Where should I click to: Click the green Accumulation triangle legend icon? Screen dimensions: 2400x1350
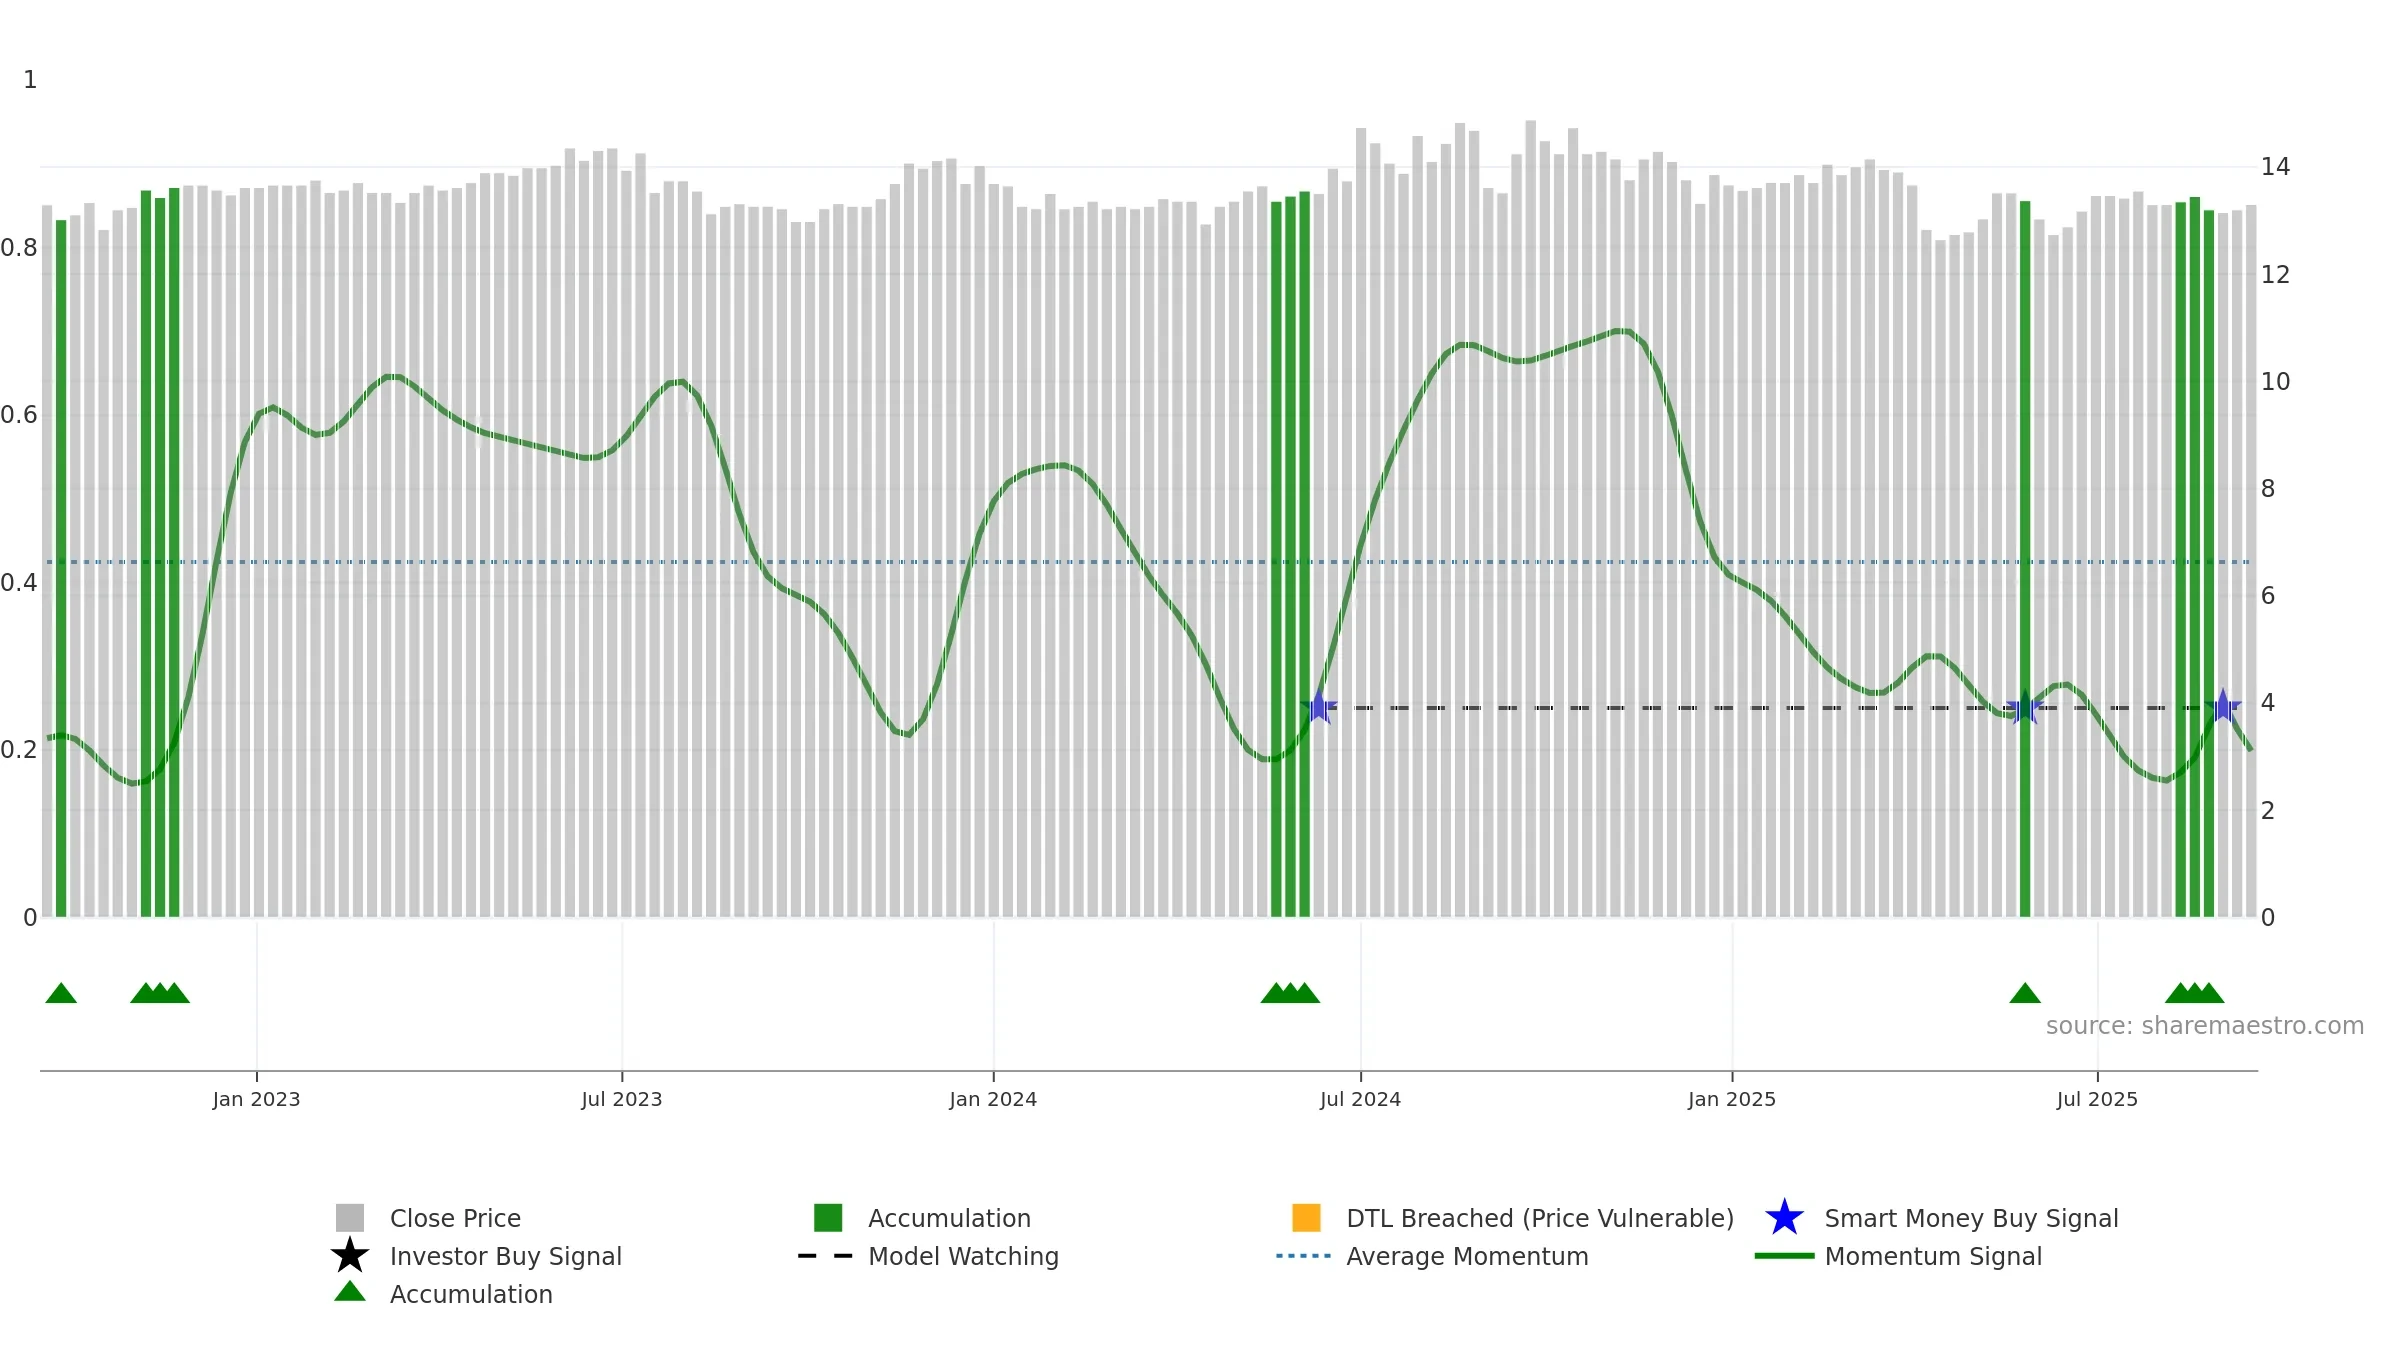click(x=350, y=1292)
